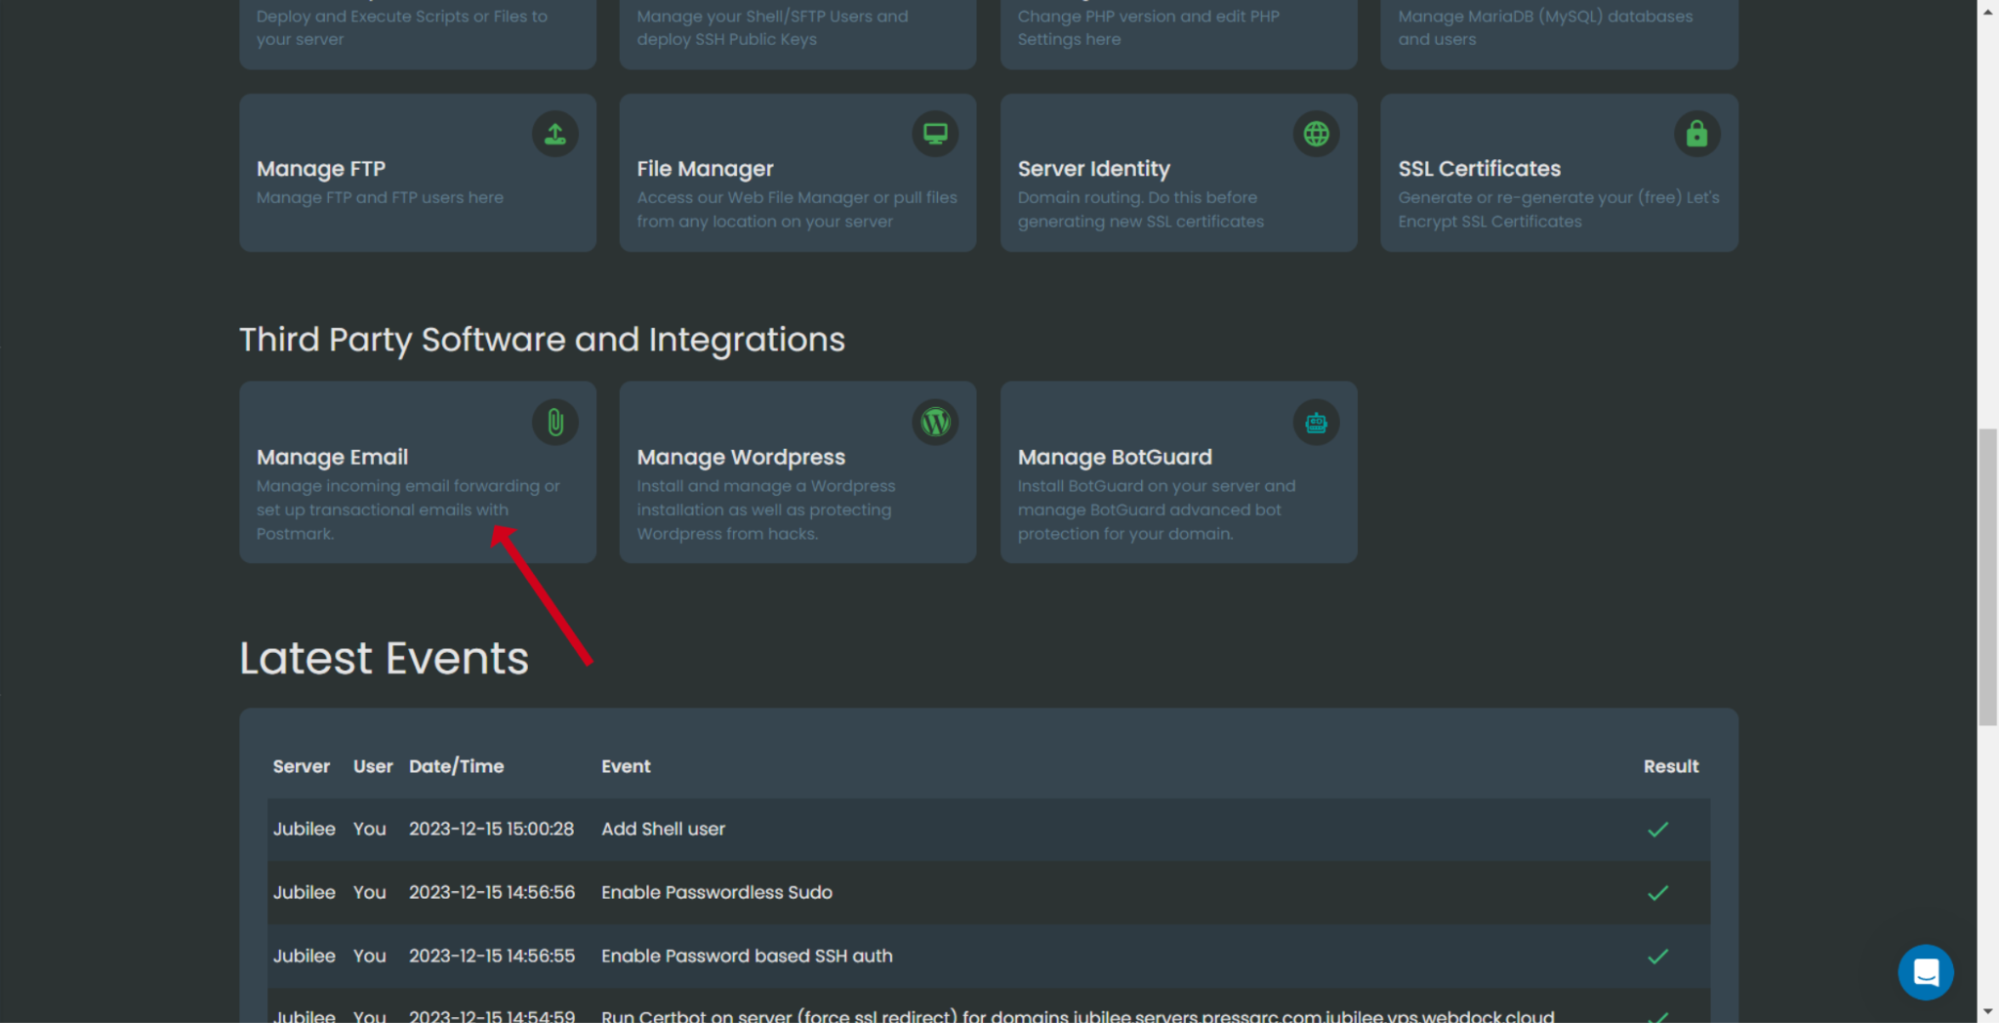Click checkmark for Enable Password based SSH auth
Image resolution: width=1999 pixels, height=1023 pixels.
pyautogui.click(x=1657, y=956)
